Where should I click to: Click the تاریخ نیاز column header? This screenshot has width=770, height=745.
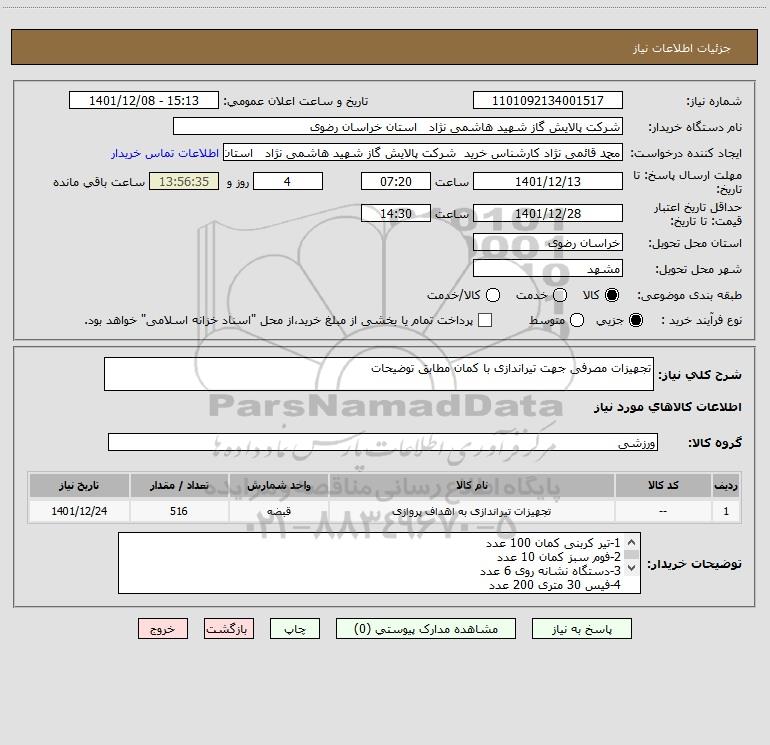click(x=79, y=485)
